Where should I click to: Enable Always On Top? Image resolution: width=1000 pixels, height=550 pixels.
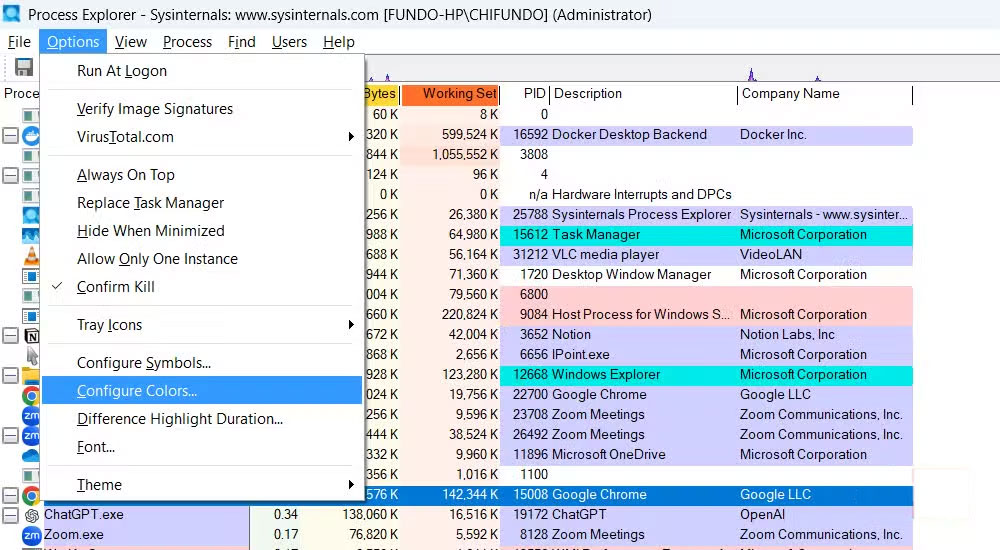125,175
